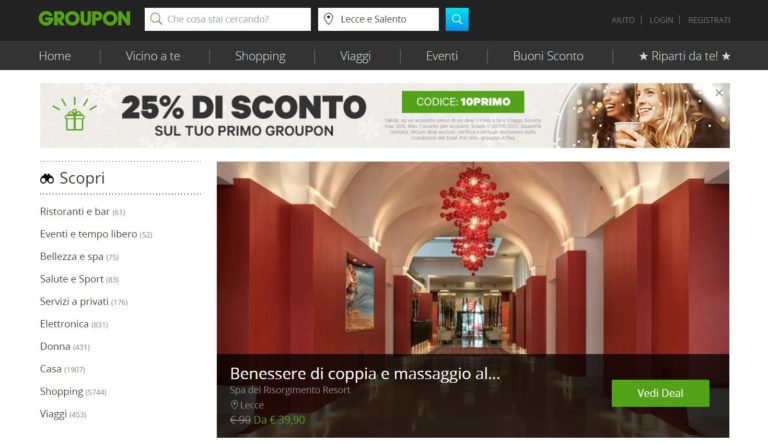768x444 pixels.
Task: Click the Groupon logo
Action: click(x=84, y=19)
